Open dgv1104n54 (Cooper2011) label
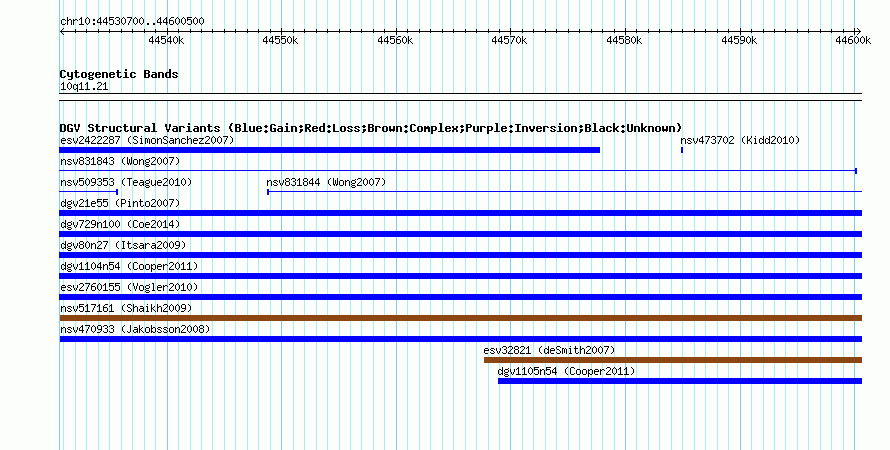 coord(129,266)
